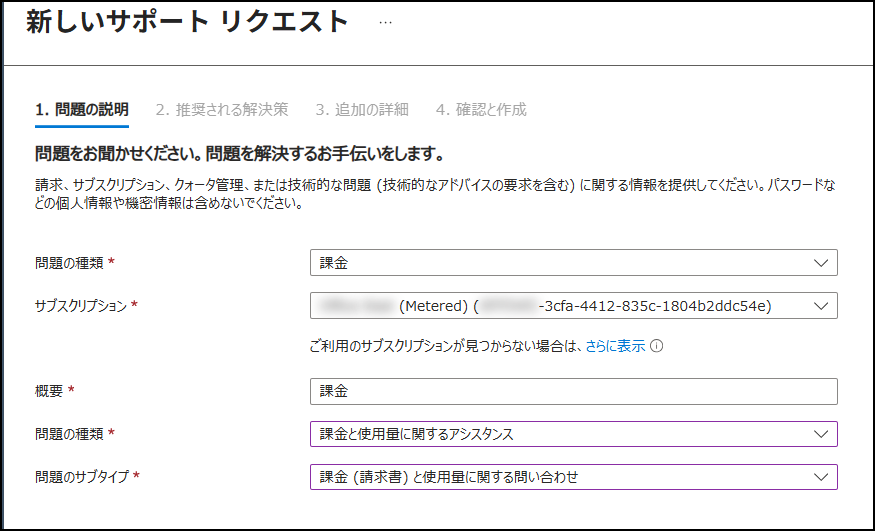The height and width of the screenshot is (531, 875).
Task: Click the 'さらに表示' link
Action: [615, 346]
